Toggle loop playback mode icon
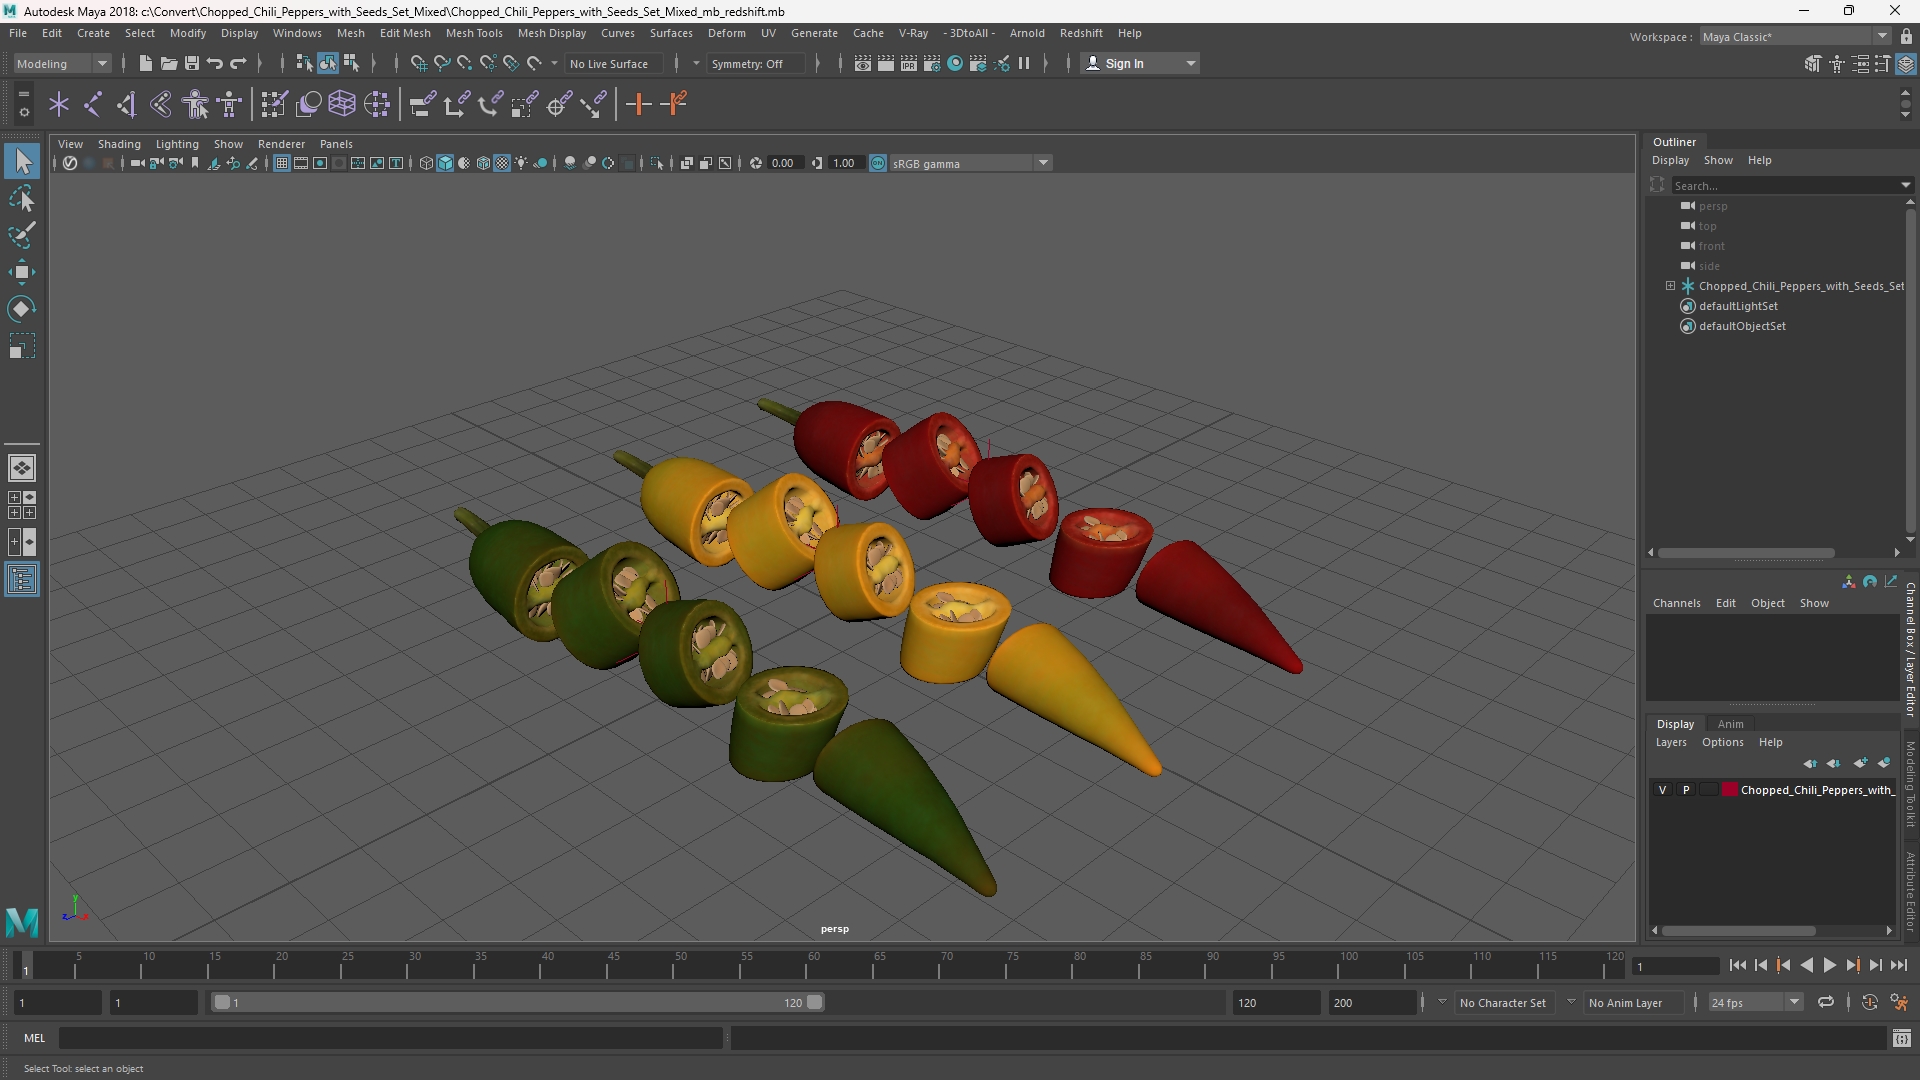This screenshot has height=1080, width=1920. click(x=1826, y=1002)
